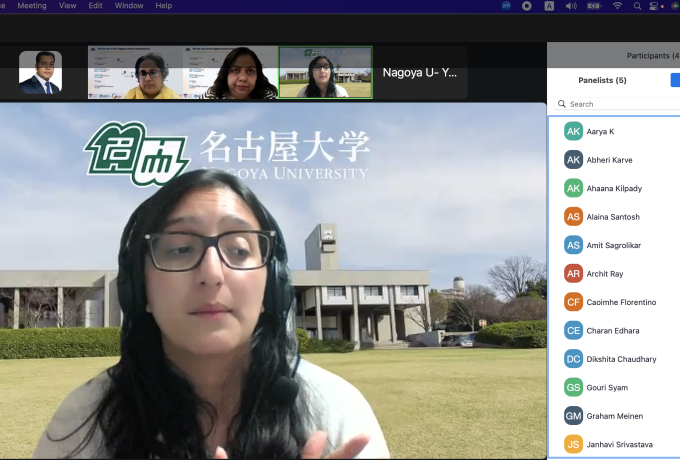The height and width of the screenshot is (460, 680).
Task: Click the screen recording status icon
Action: click(527, 6)
